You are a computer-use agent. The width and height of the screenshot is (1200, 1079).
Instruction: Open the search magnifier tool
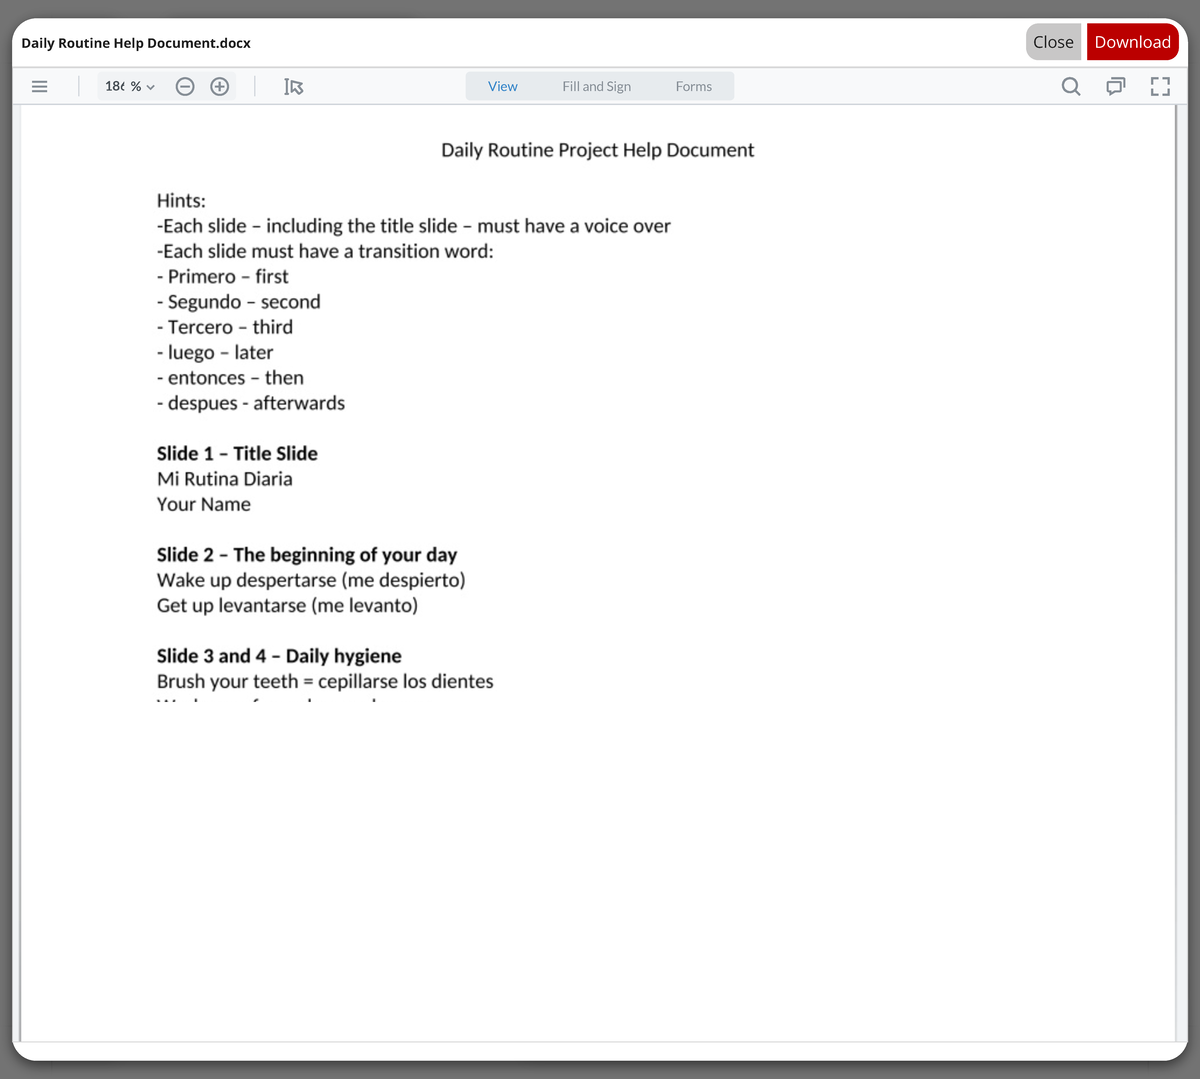1071,87
